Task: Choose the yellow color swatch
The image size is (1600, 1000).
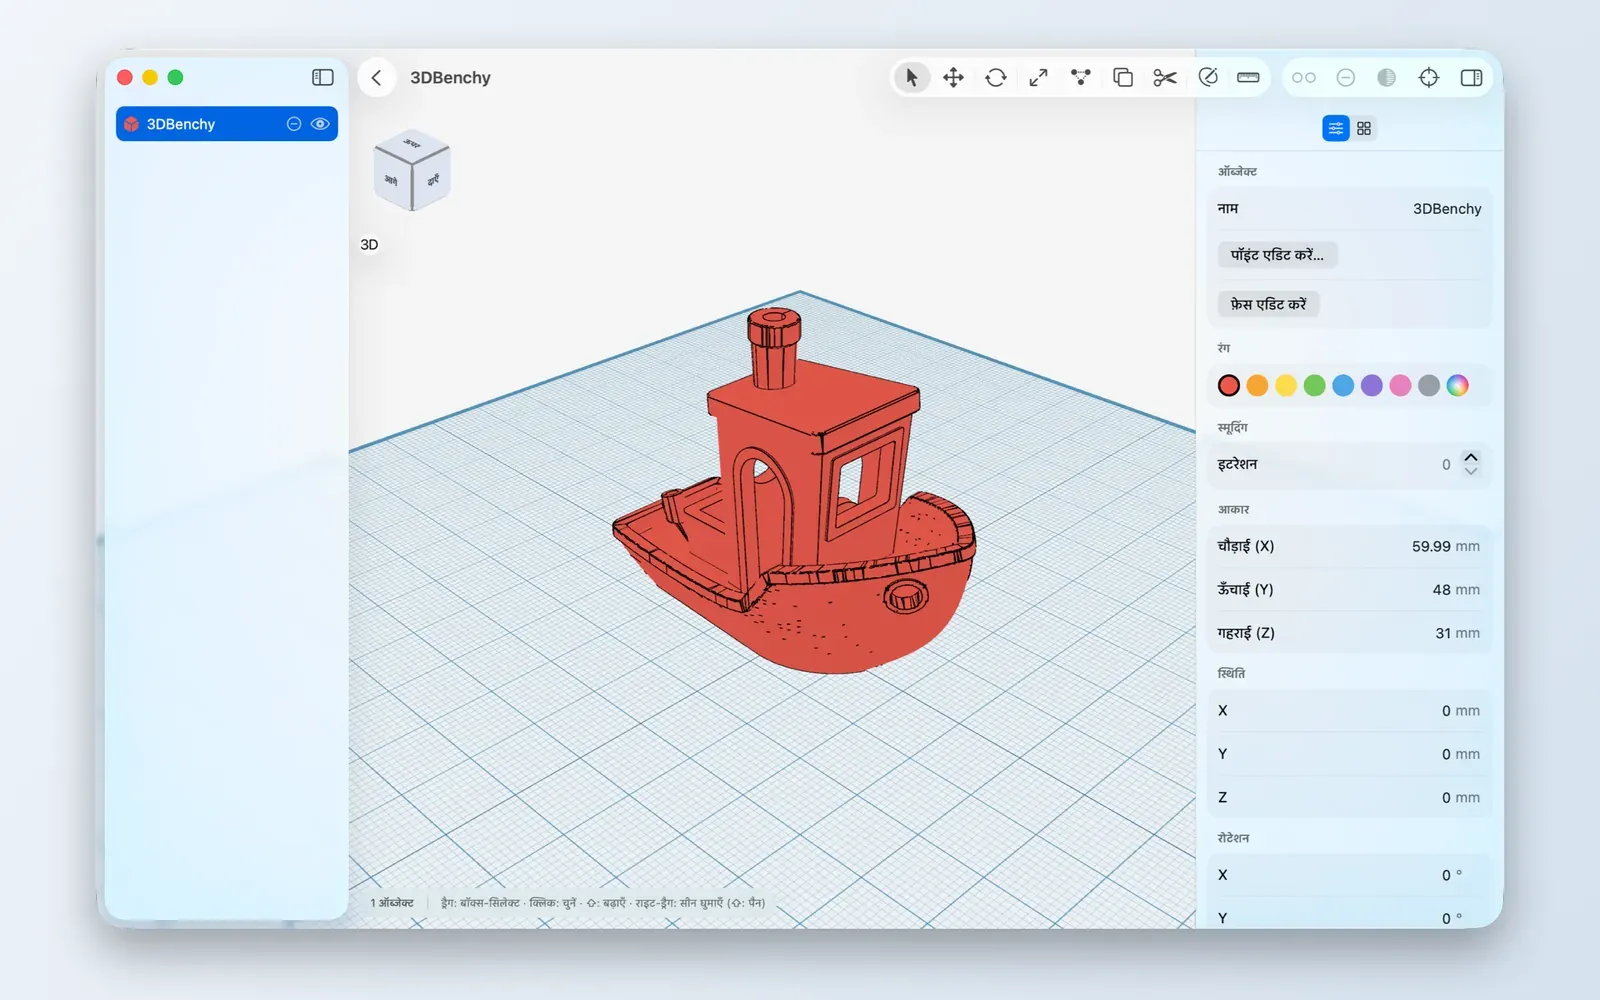Action: (x=1286, y=385)
